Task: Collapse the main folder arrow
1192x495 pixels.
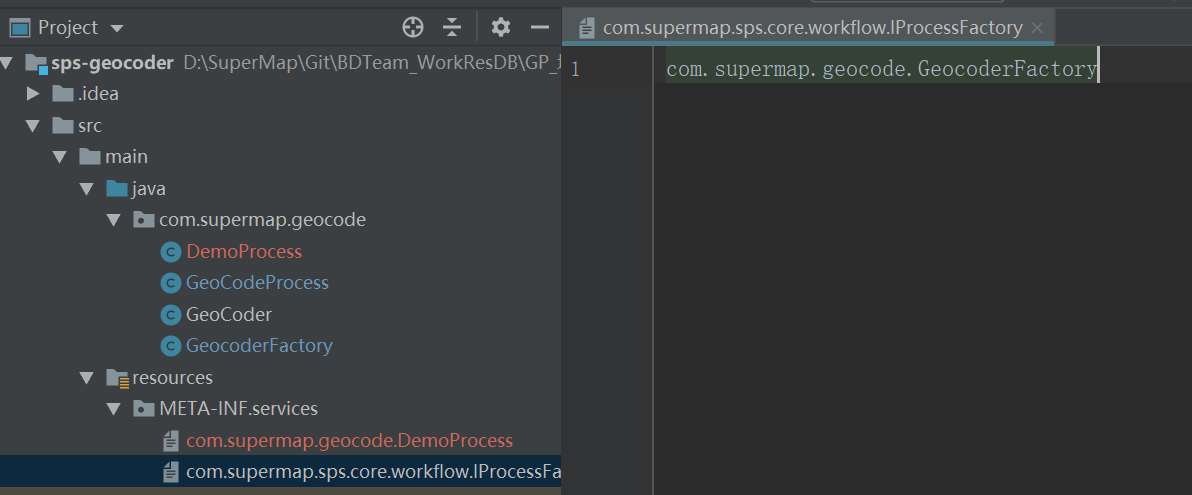Action: pyautogui.click(x=60, y=157)
